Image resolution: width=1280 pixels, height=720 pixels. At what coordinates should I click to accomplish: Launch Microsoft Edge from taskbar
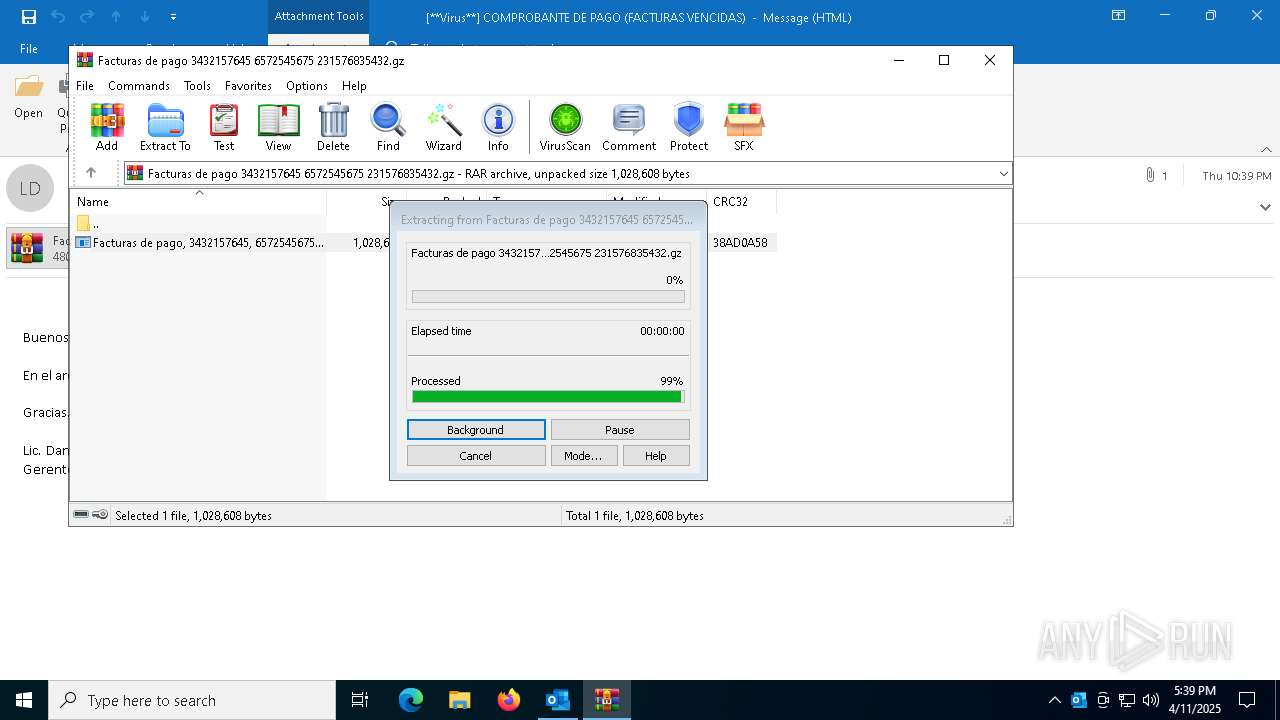[411, 700]
